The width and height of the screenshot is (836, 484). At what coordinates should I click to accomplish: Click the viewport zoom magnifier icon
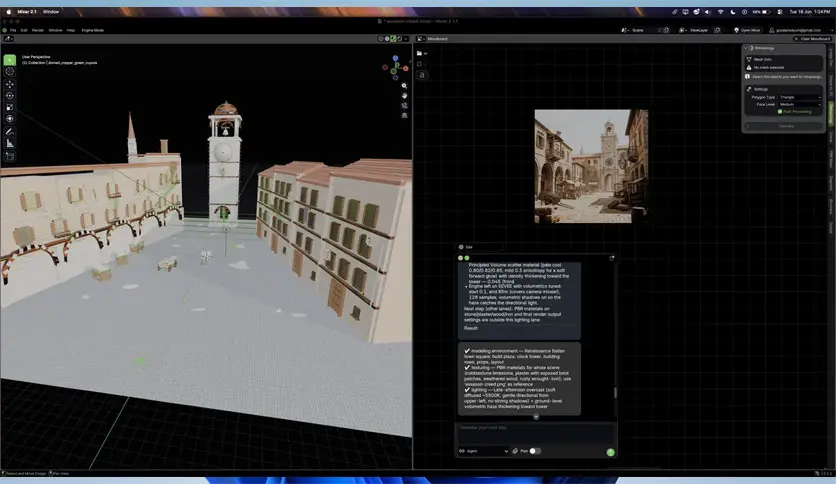coord(404,86)
